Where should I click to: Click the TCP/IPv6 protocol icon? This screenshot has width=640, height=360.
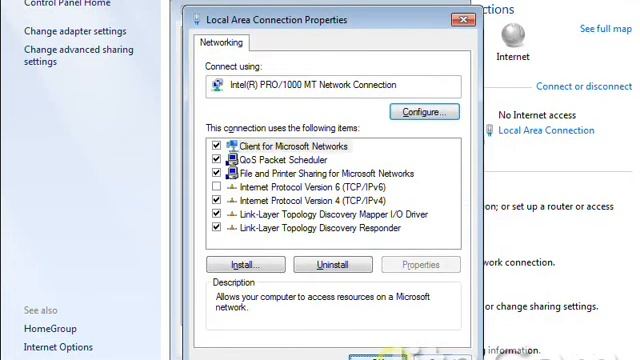[x=232, y=187]
